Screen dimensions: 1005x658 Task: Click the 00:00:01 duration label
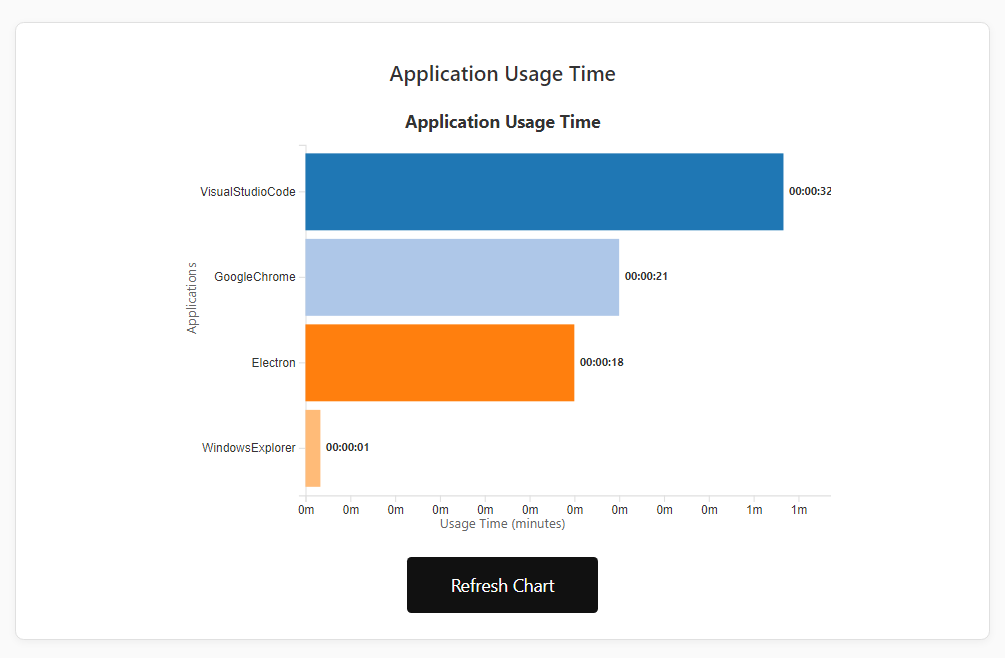pos(347,447)
